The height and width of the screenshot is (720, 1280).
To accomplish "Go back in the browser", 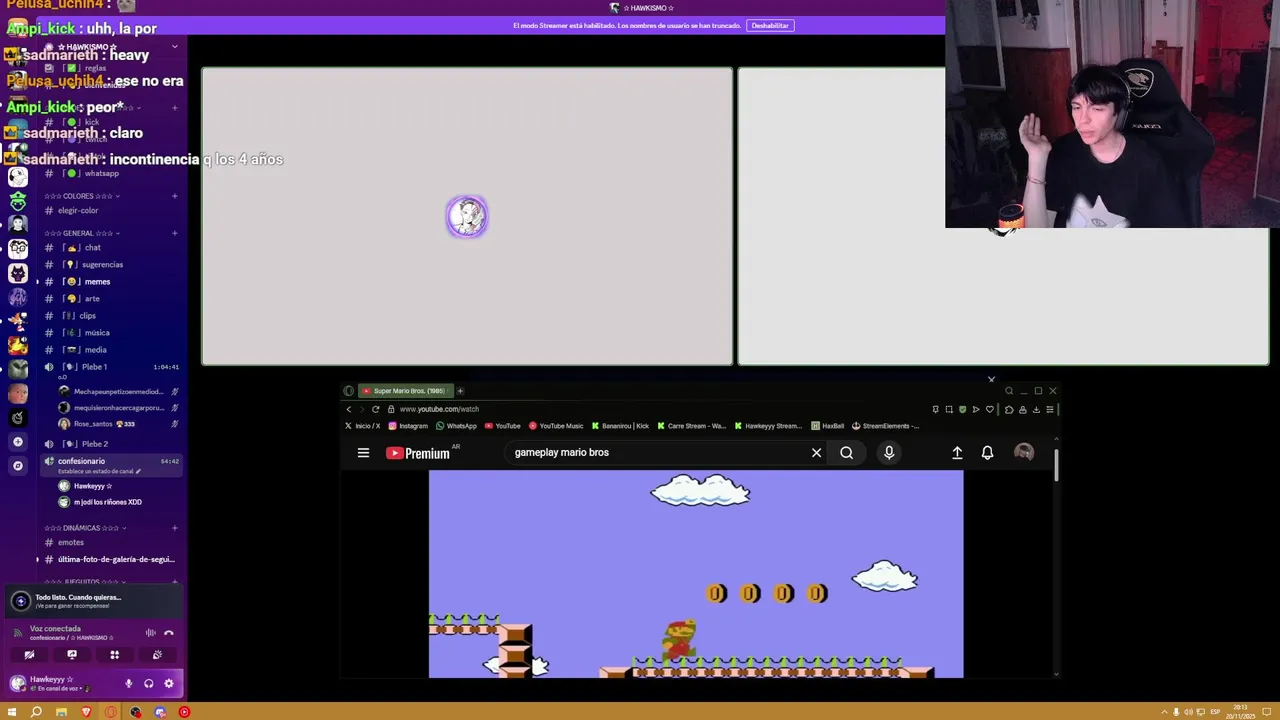I will [348, 409].
